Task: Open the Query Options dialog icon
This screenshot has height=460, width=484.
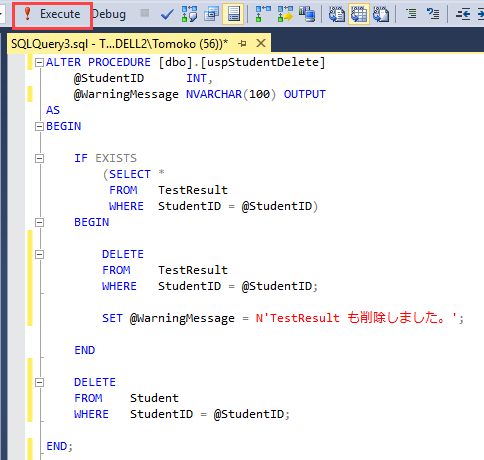Action: click(211, 14)
